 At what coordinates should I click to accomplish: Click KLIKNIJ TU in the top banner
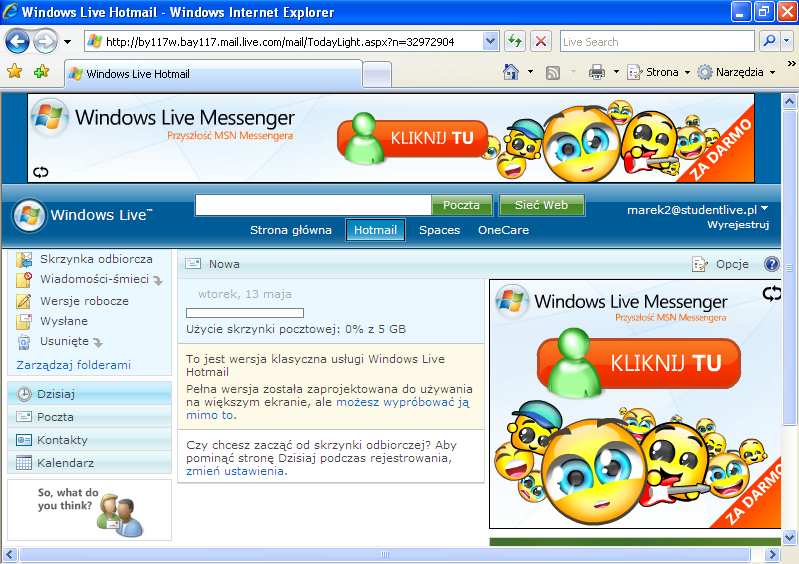tap(413, 138)
